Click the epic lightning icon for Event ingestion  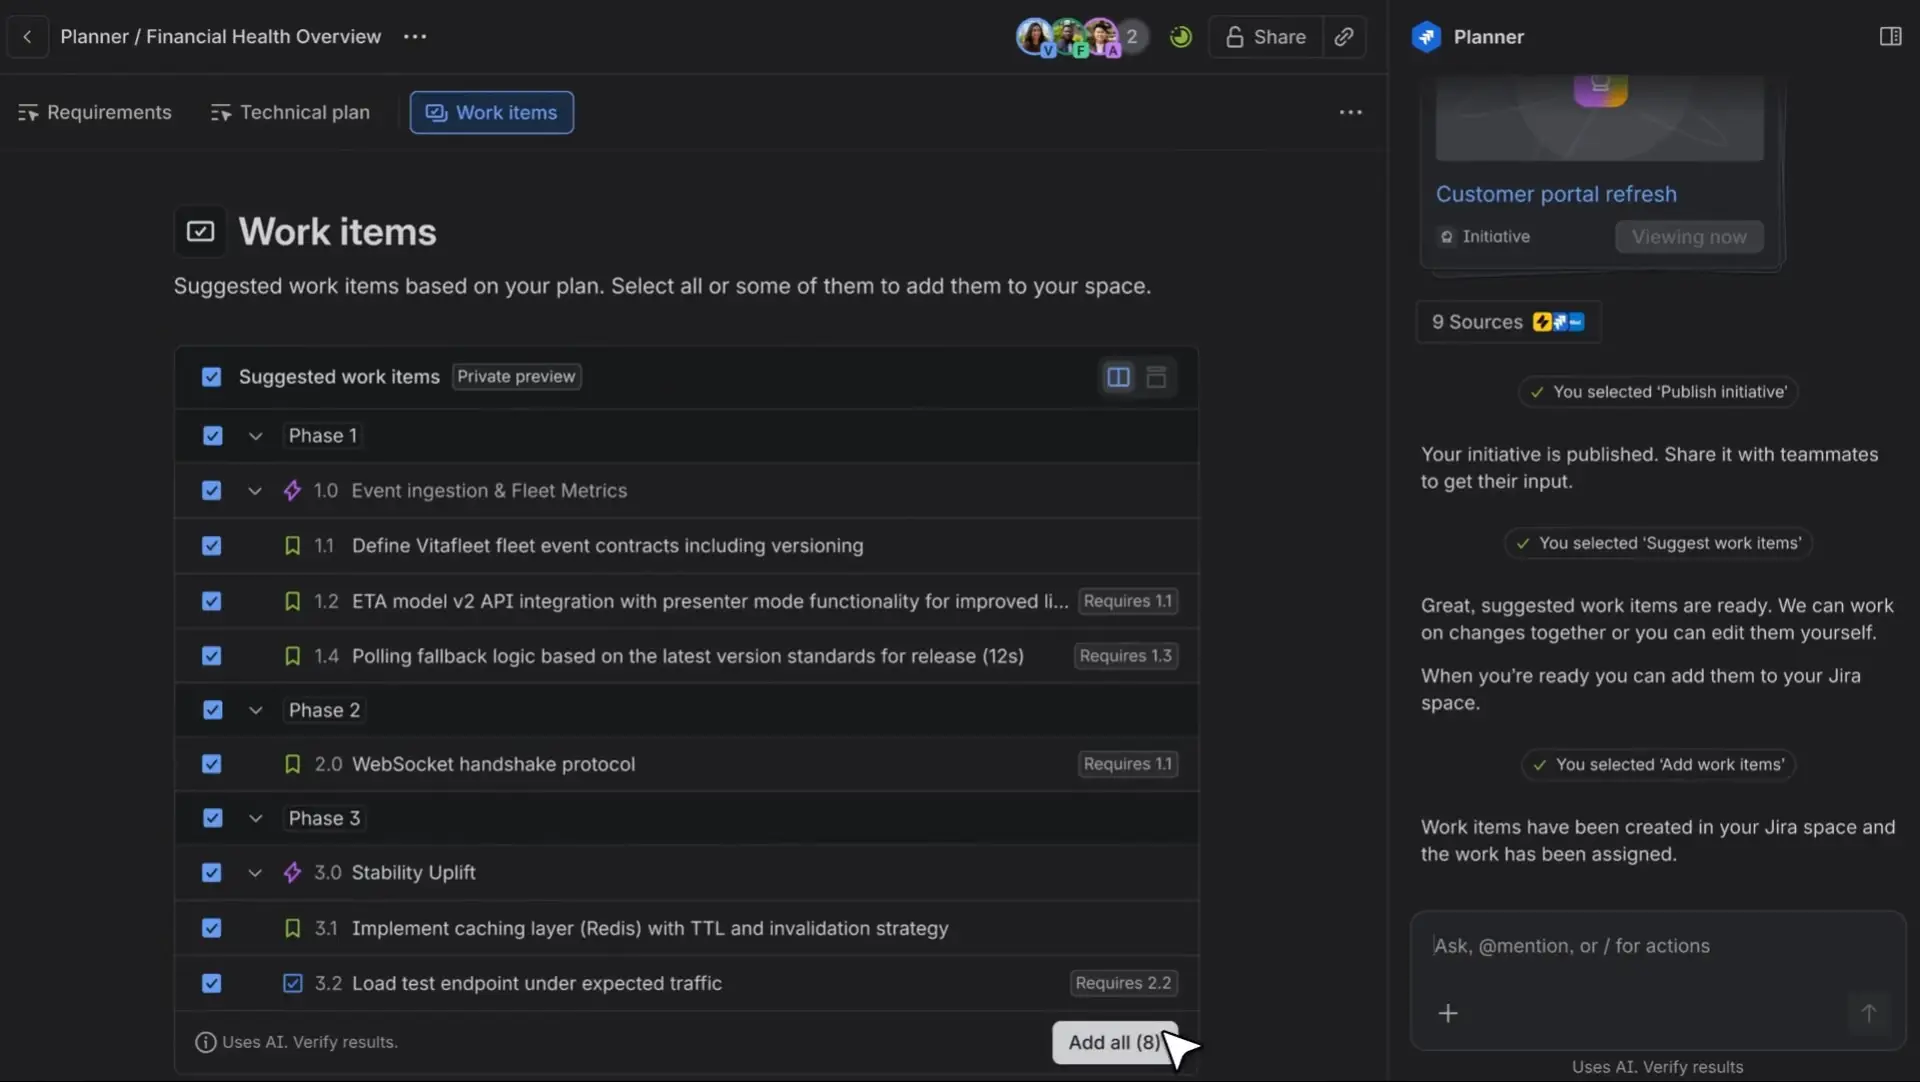(292, 491)
